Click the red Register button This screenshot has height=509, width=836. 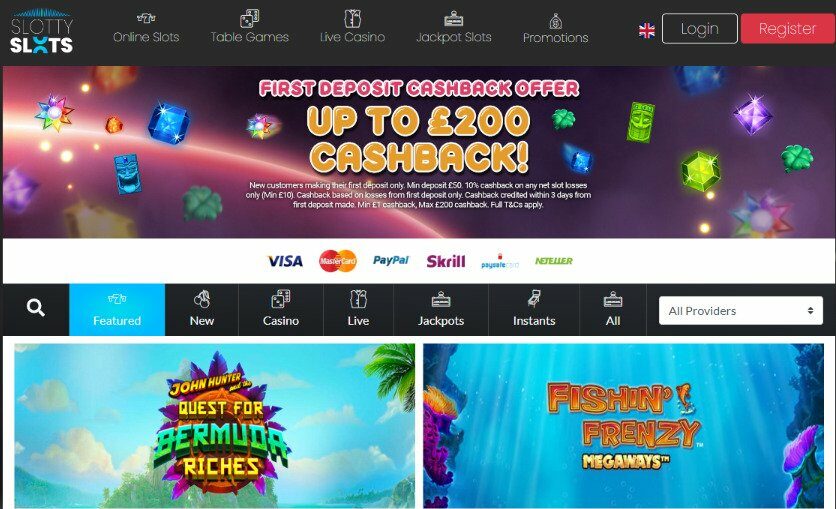click(787, 29)
